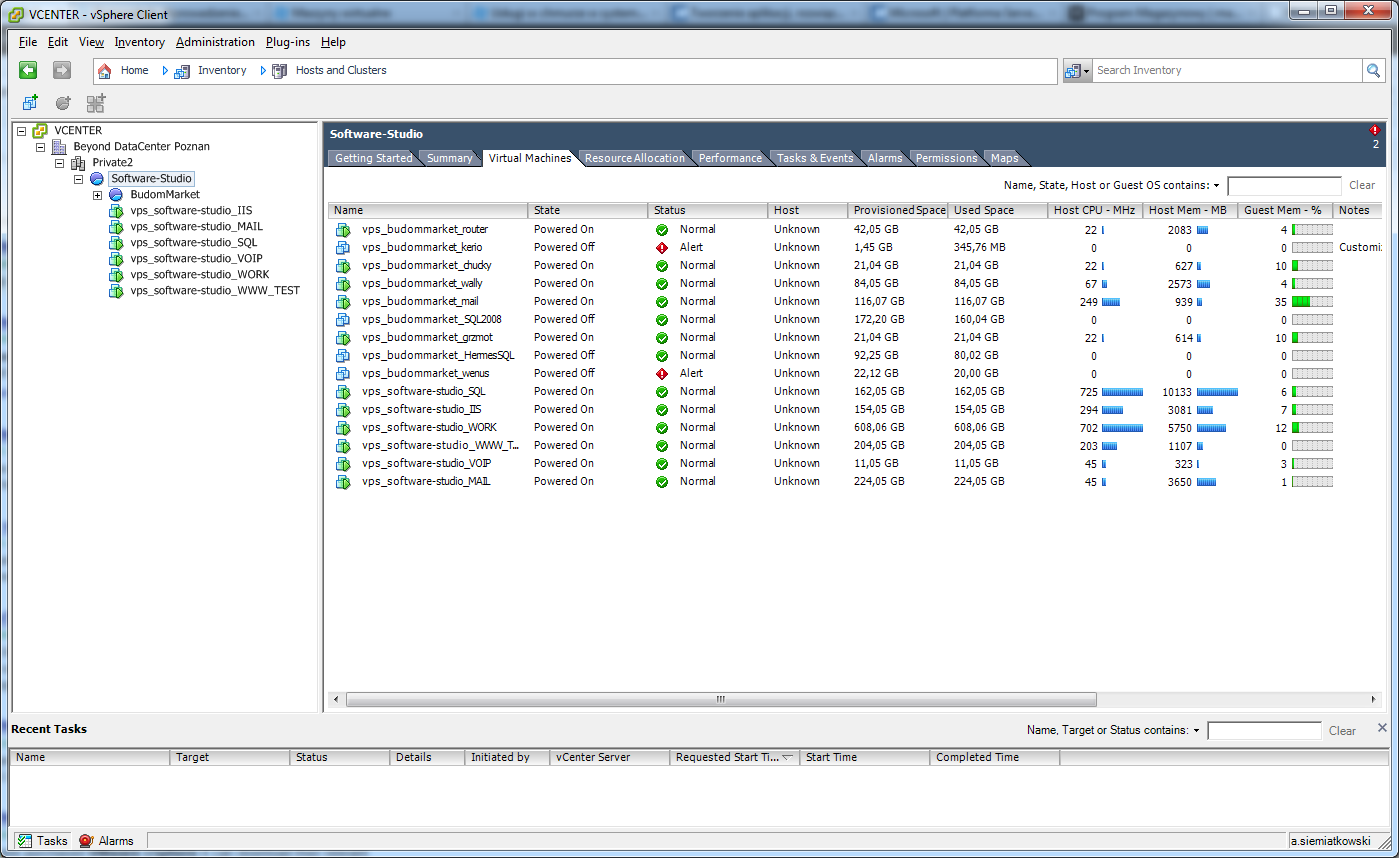Viewport: 1399px width, 858px height.
Task: Click the red alert status icon for vps_budommarket_kerio
Action: (661, 247)
